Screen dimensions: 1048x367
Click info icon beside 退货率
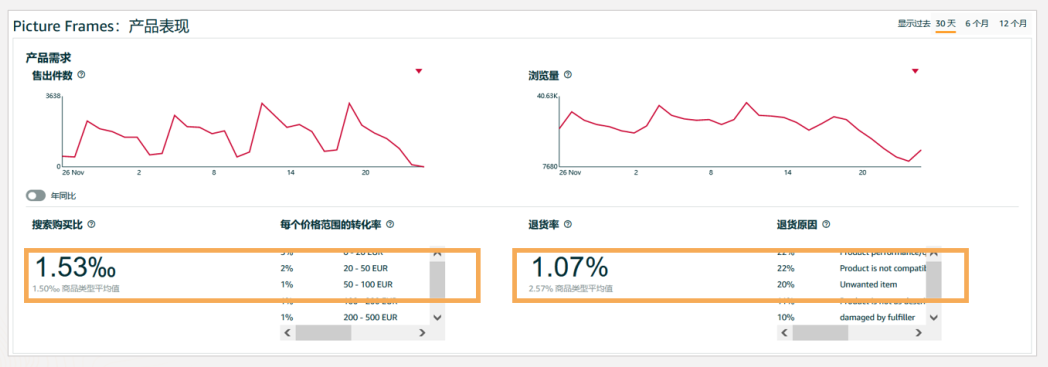point(568,225)
